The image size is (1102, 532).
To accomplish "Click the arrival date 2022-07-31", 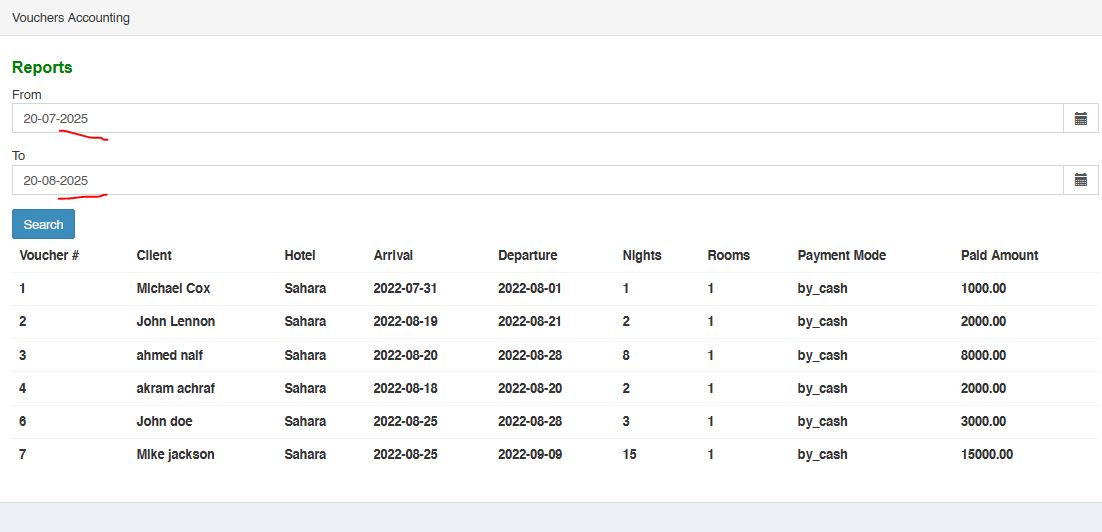I will pos(406,288).
